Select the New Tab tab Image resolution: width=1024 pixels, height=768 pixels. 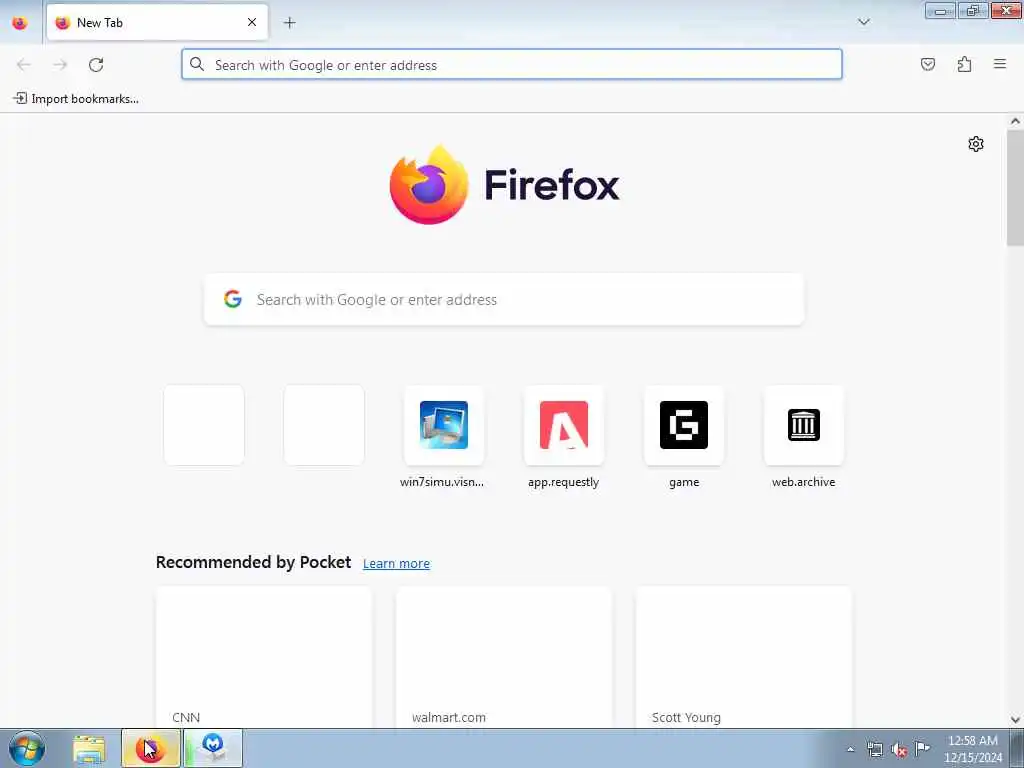coord(157,22)
